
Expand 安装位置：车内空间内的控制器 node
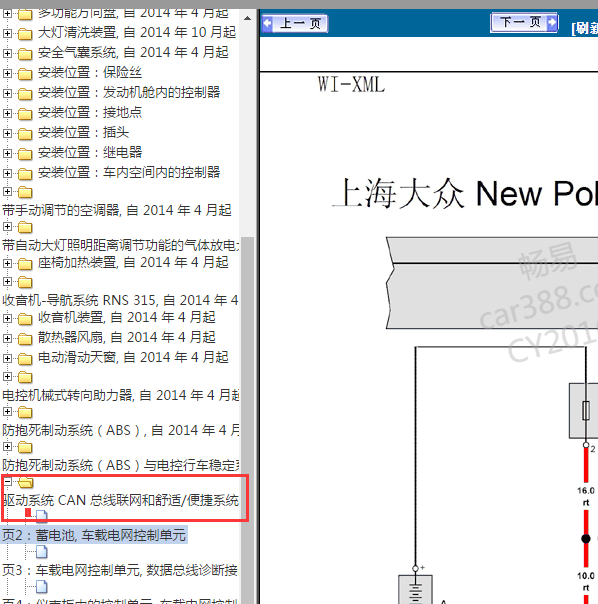(7, 173)
